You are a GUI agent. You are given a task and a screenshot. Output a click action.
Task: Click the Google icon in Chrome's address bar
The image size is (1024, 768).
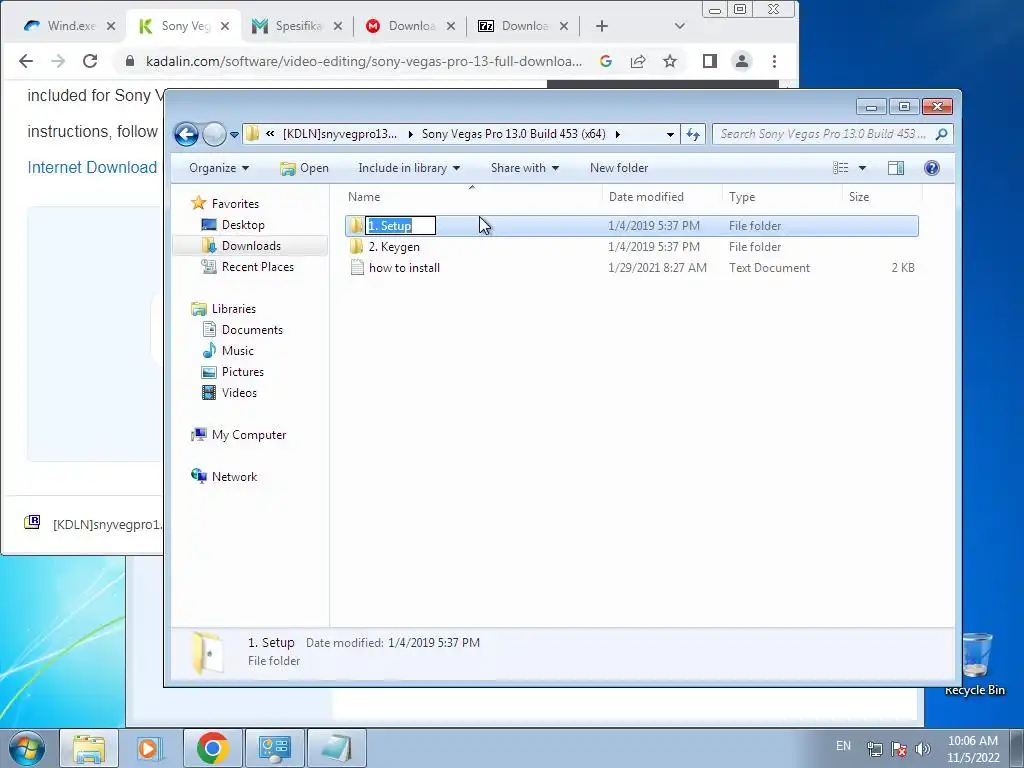click(x=606, y=61)
